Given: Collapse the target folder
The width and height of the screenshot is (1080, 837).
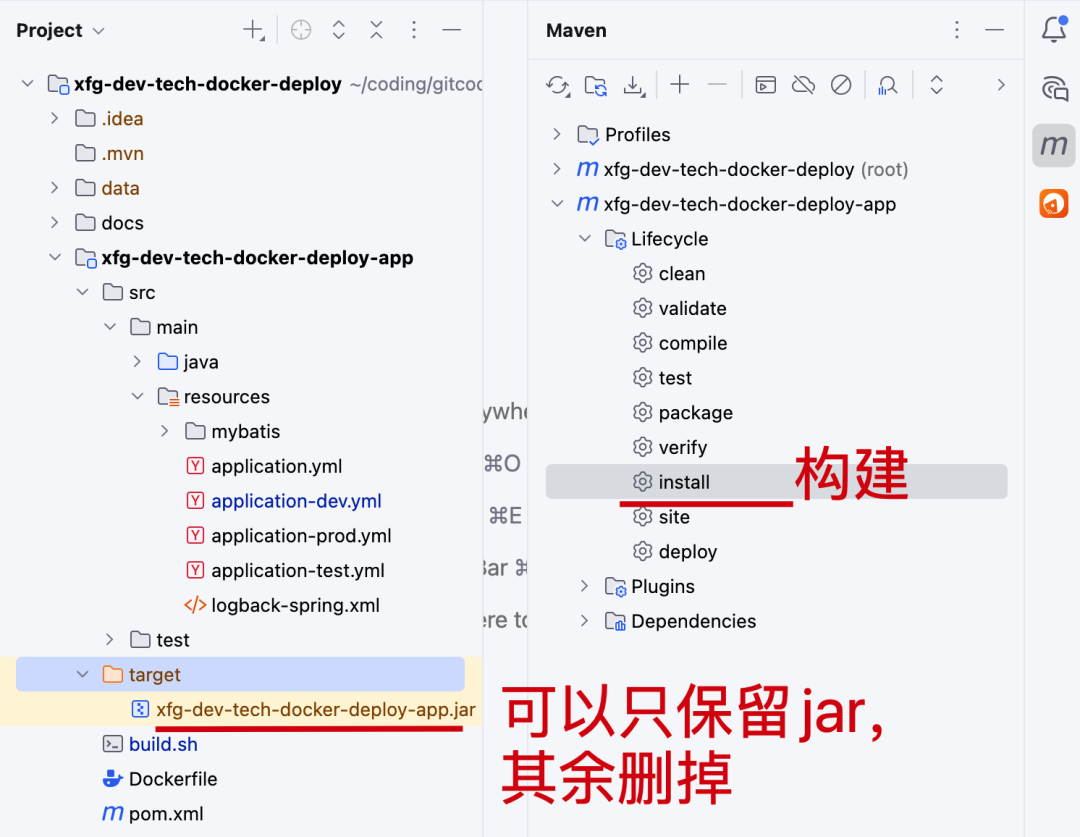Looking at the screenshot, I should (83, 674).
